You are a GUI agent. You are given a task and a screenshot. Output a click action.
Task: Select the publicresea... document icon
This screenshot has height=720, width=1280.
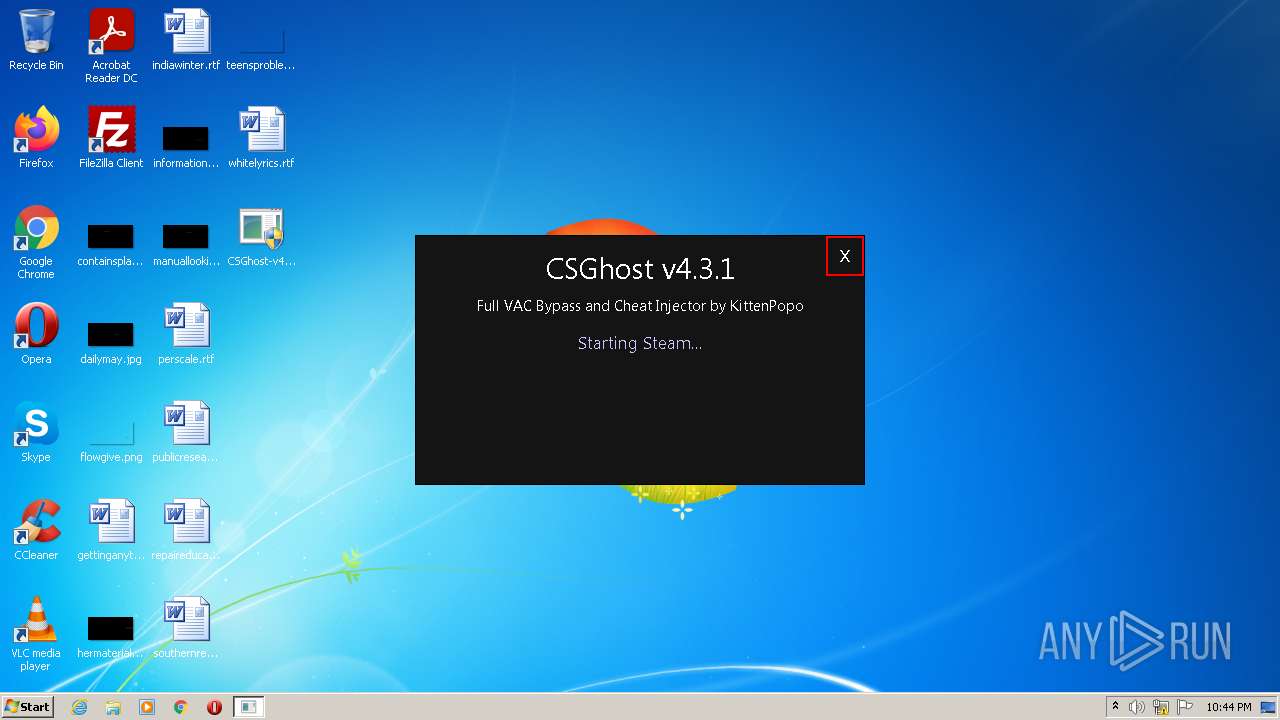tap(186, 432)
